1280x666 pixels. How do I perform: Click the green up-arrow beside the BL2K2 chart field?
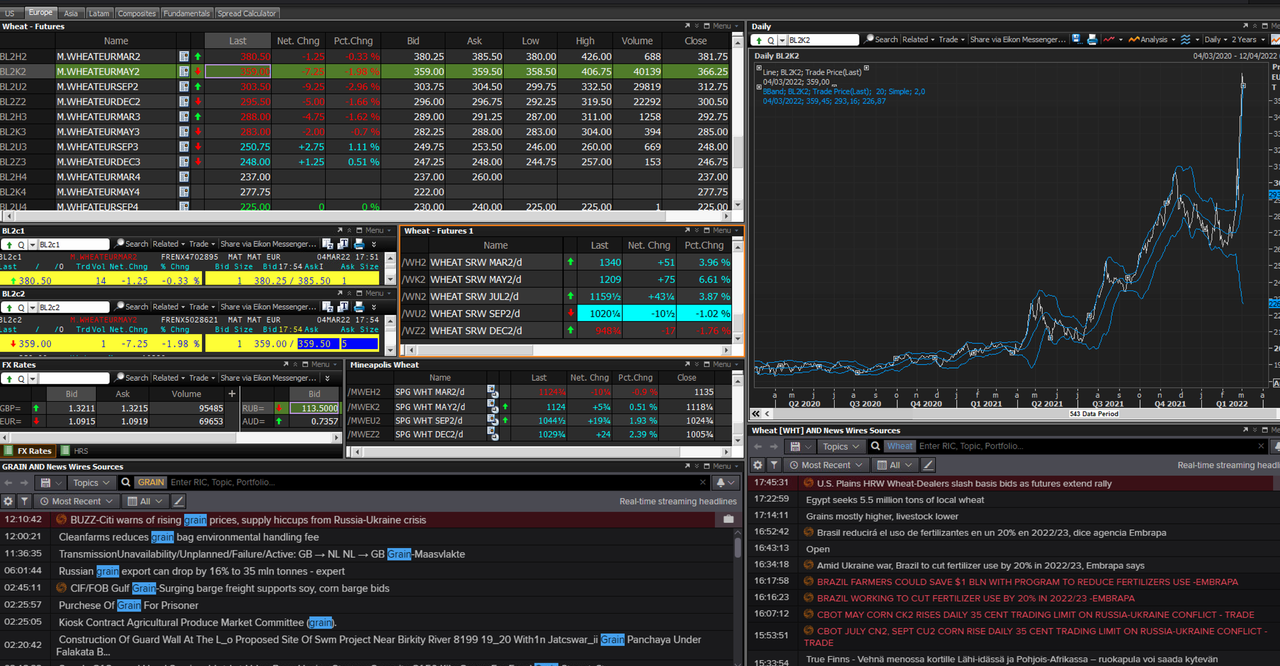click(x=759, y=40)
